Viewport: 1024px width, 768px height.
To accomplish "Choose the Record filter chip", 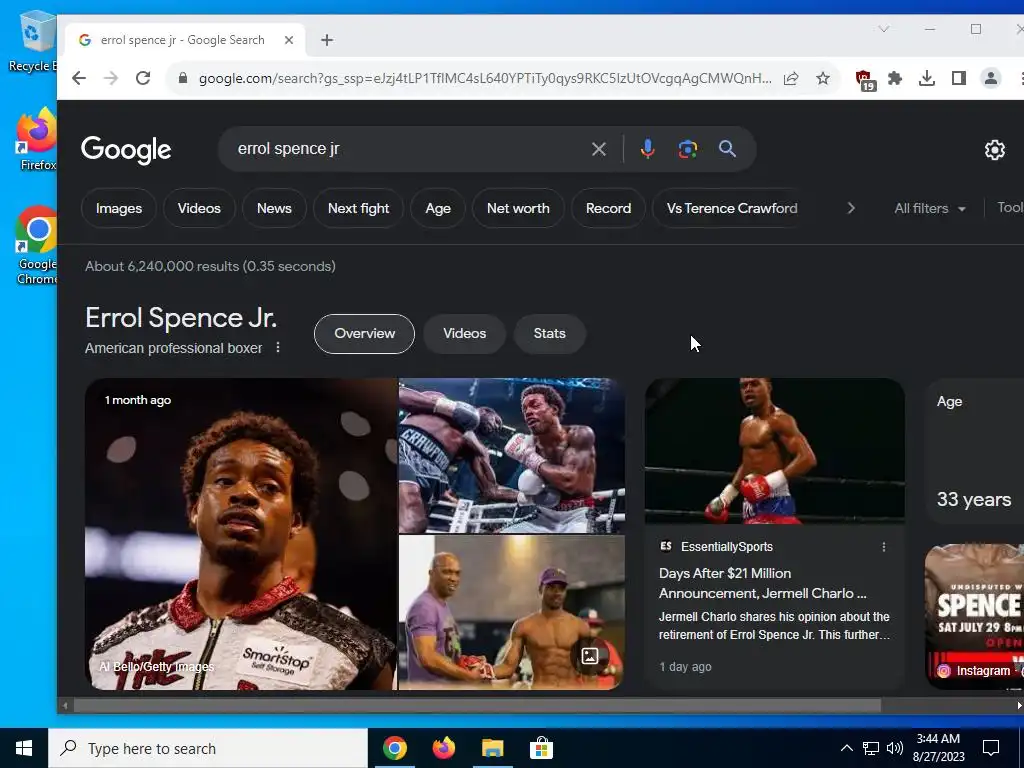I will (609, 208).
